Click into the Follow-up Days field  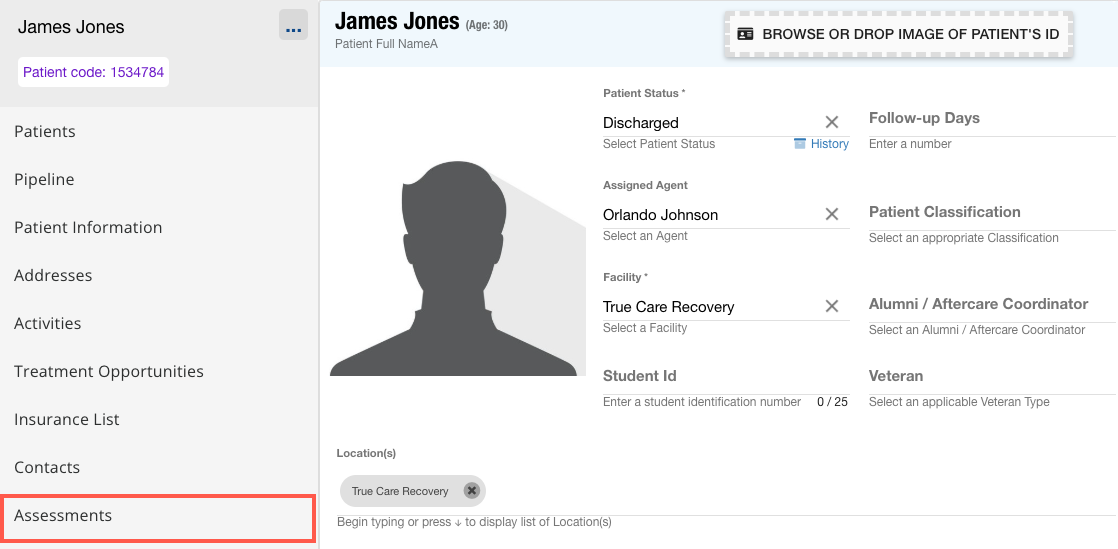990,119
